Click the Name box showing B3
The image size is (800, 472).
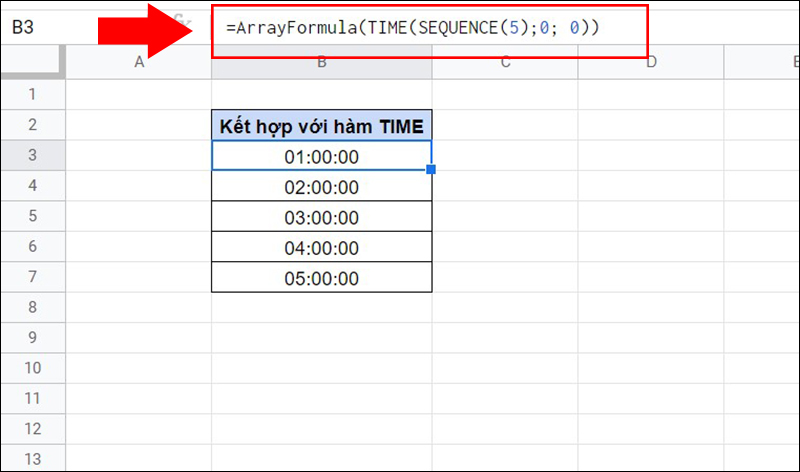click(x=23, y=27)
